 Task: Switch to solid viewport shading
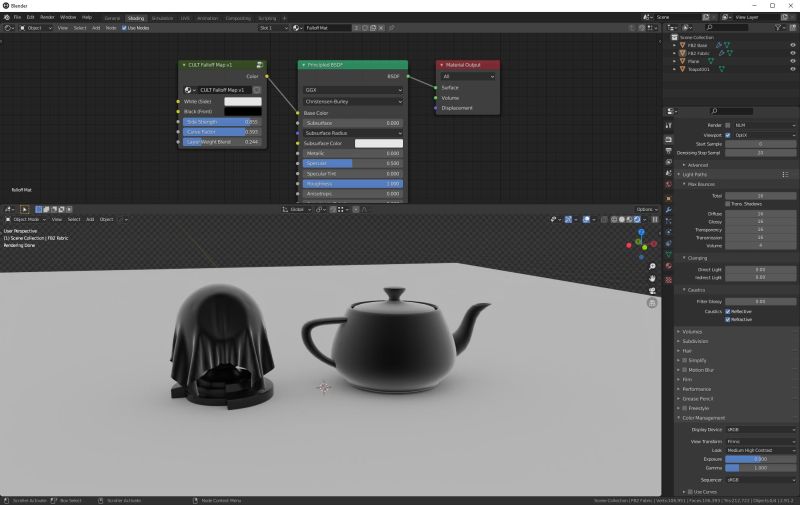[x=621, y=219]
